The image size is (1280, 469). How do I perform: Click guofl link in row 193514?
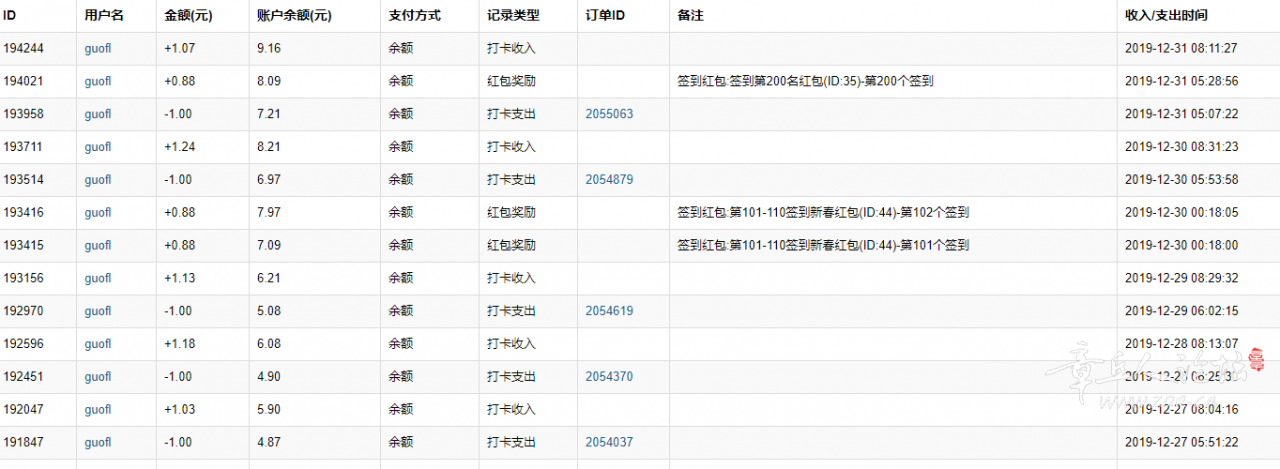click(98, 180)
